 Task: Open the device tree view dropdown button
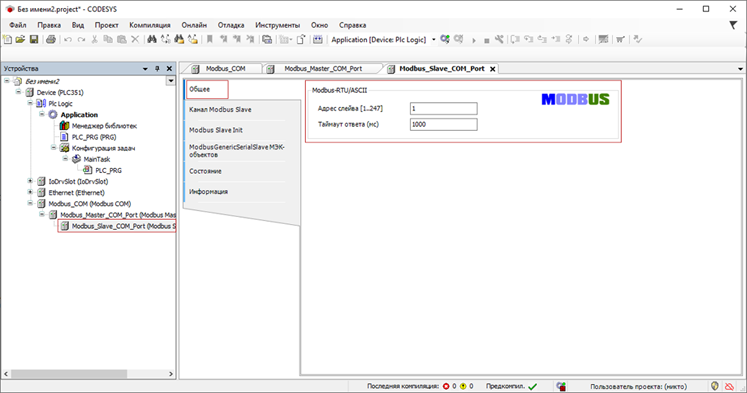(x=171, y=81)
